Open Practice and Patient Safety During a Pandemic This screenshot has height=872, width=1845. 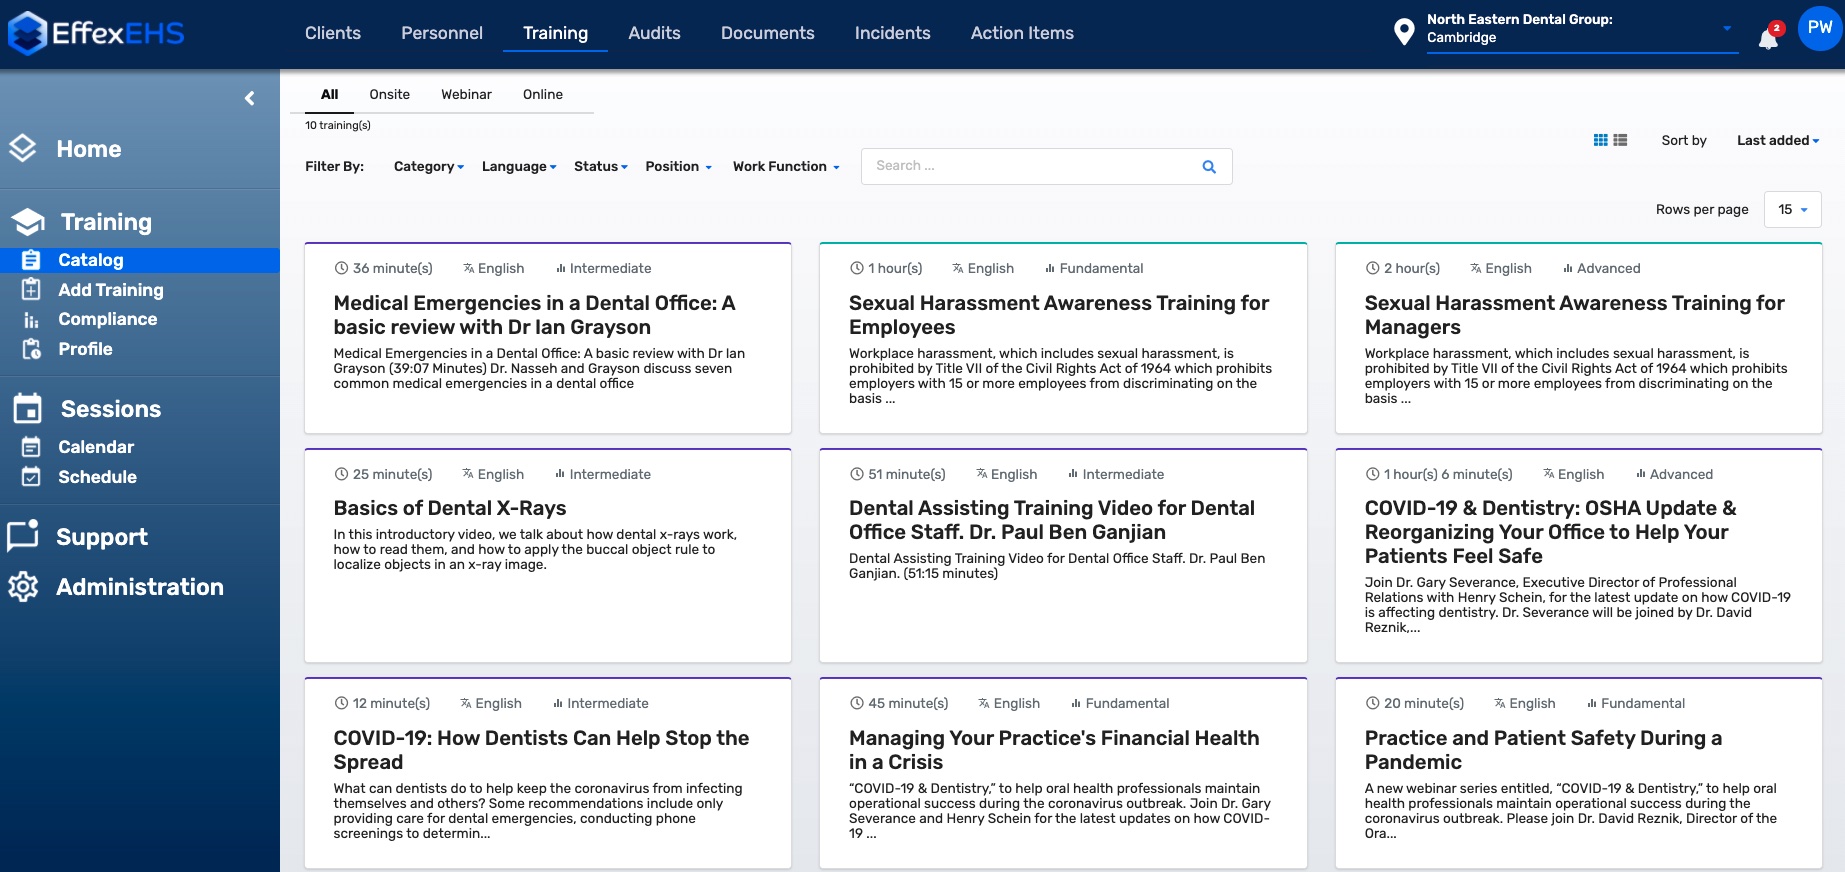1579,773
